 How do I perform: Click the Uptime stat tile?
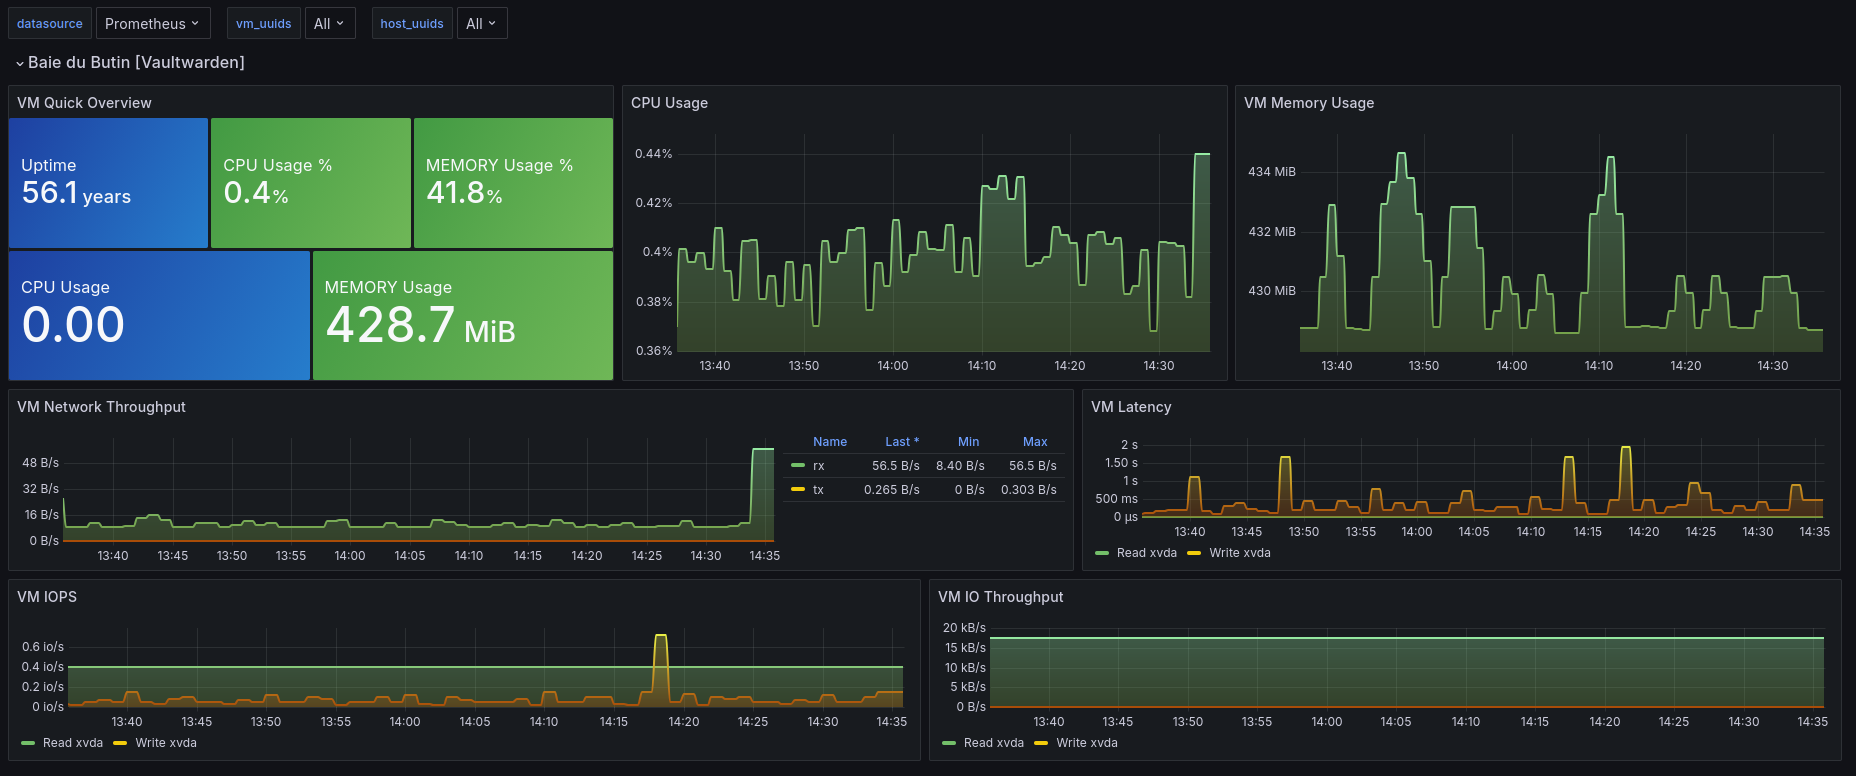point(108,183)
